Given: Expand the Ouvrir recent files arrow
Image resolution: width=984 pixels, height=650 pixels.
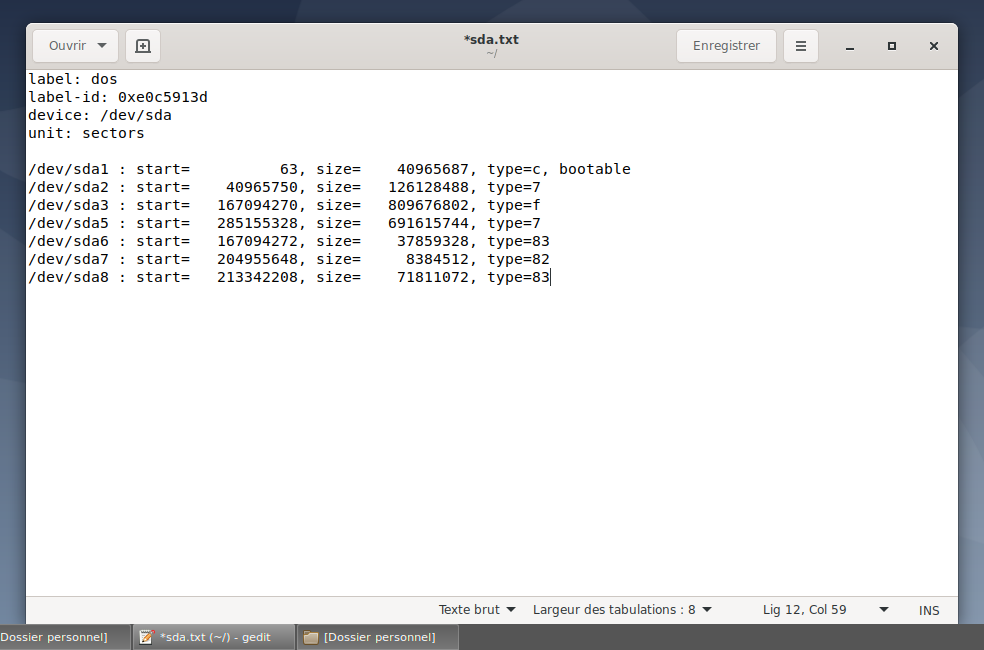Looking at the screenshot, I should click(102, 46).
